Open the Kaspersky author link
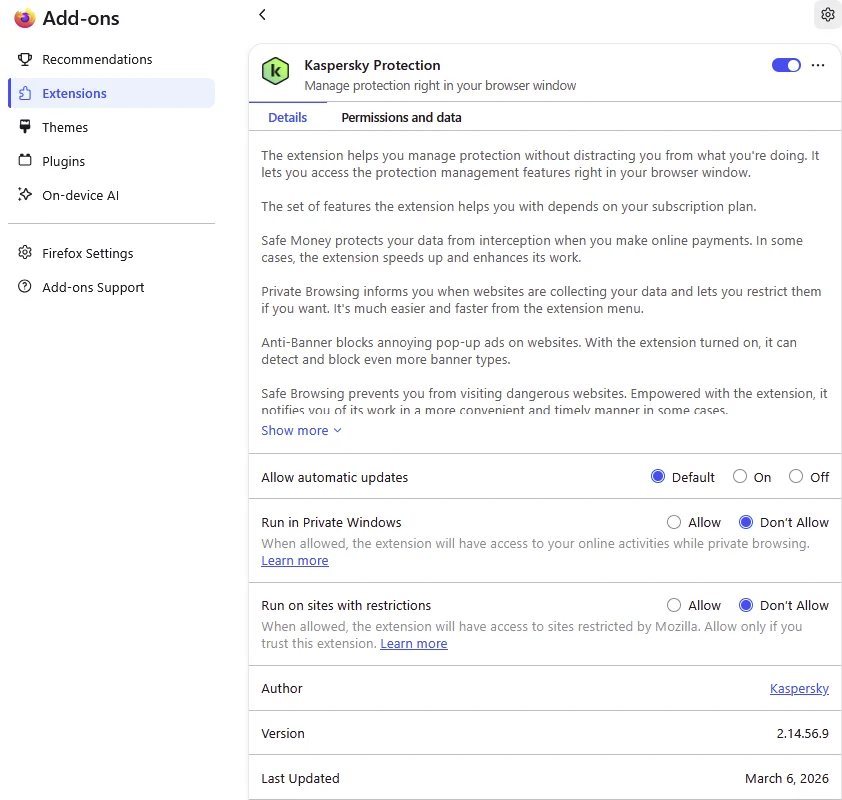 pyautogui.click(x=799, y=688)
